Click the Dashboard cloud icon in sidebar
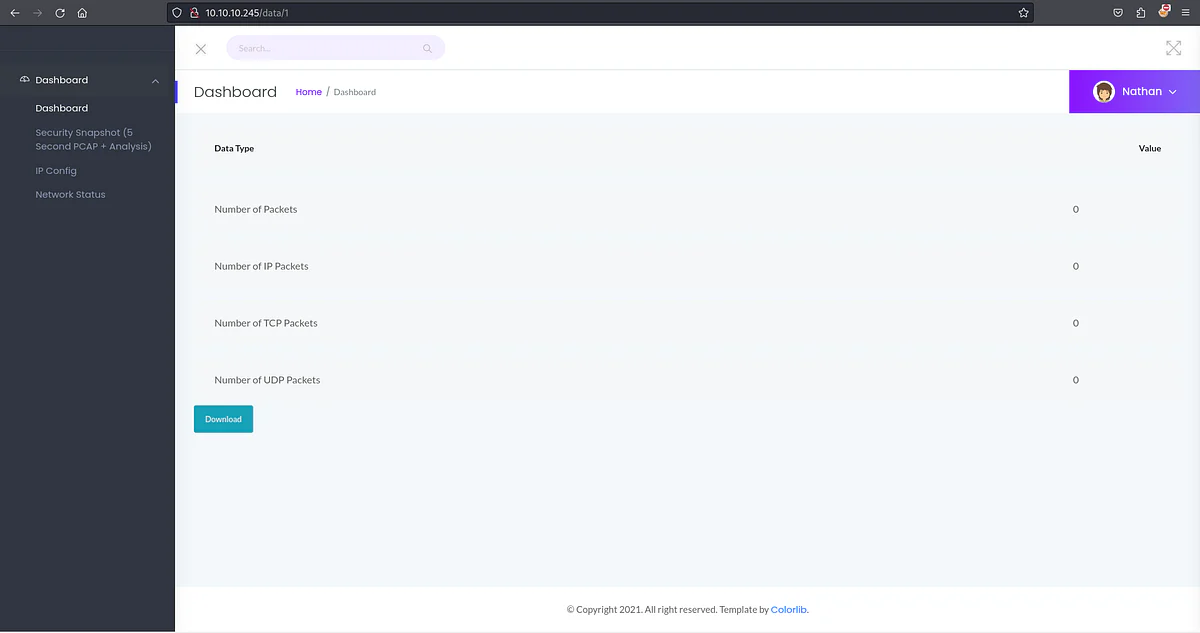Image resolution: width=1200 pixels, height=633 pixels. [x=25, y=80]
